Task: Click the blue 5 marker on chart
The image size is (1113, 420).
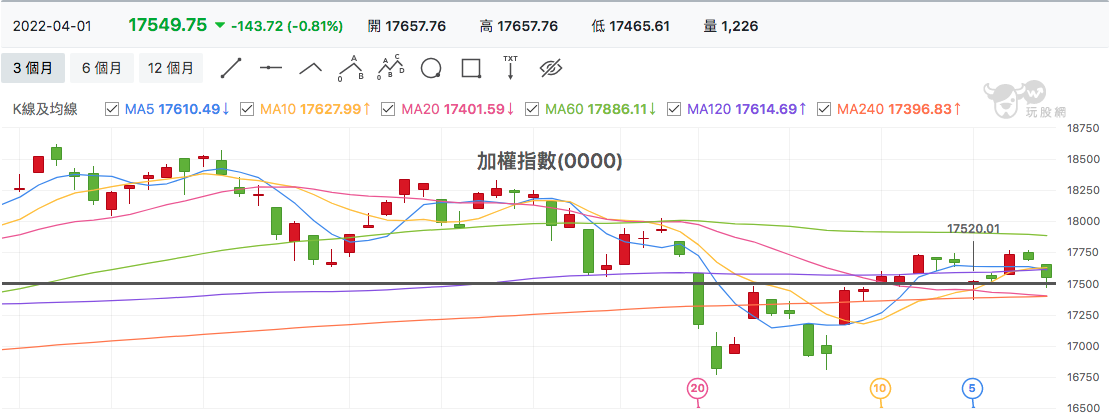Action: (x=972, y=388)
